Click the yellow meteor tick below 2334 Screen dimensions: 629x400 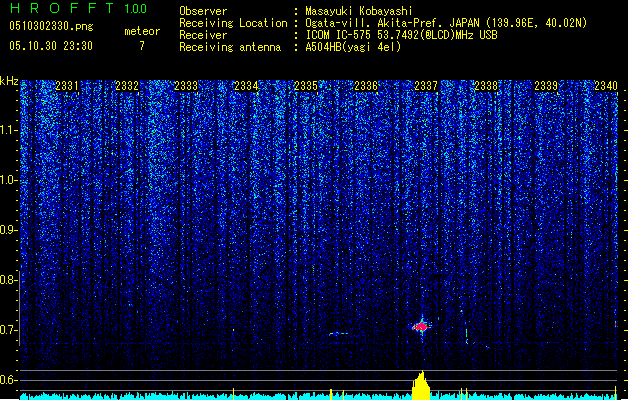tap(233, 394)
